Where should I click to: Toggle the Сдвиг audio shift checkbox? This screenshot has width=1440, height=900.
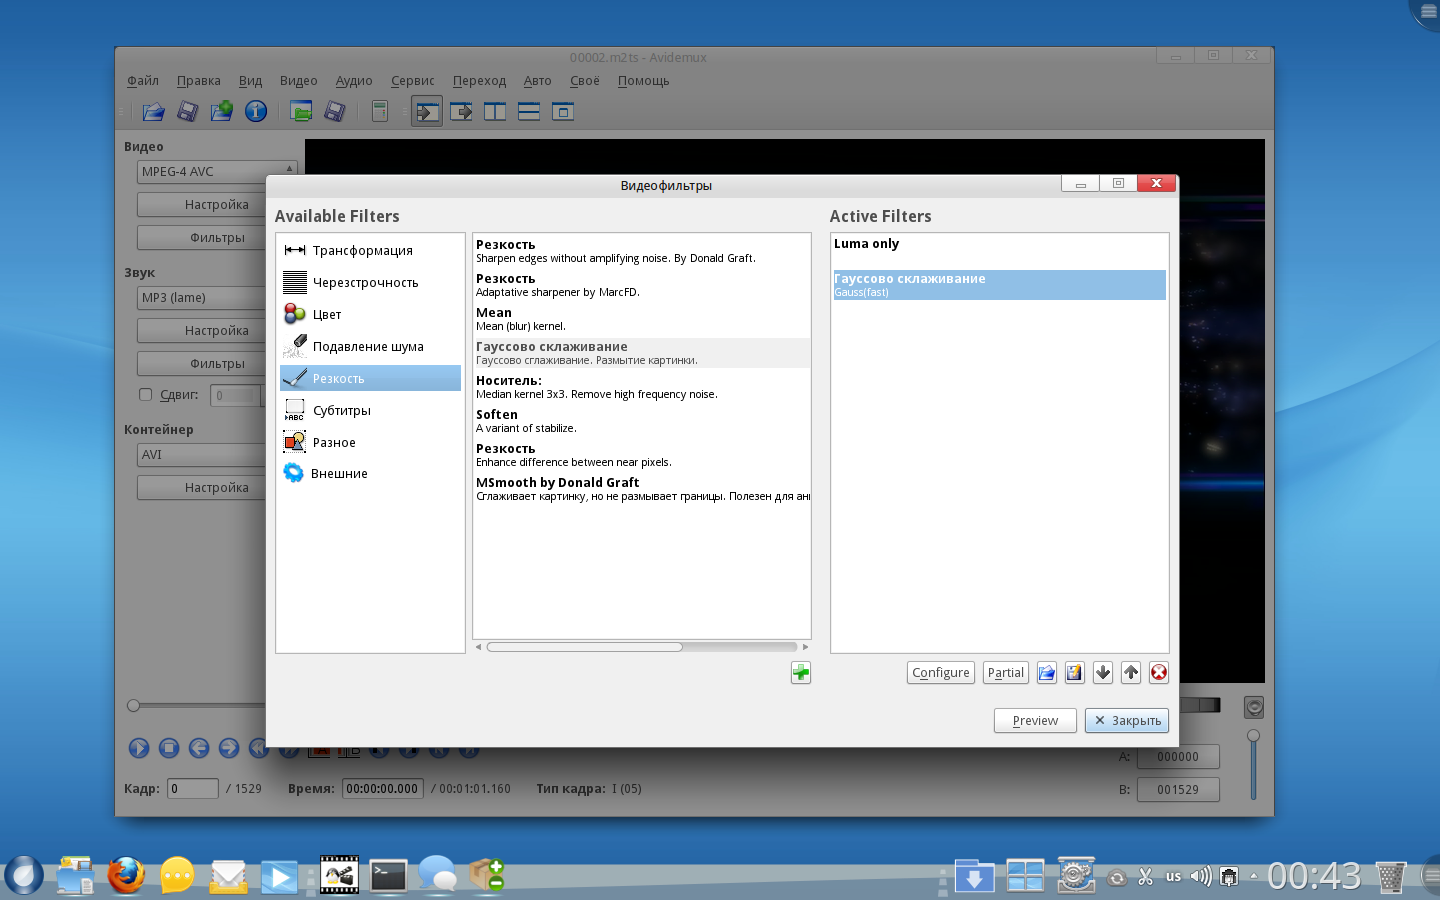point(146,395)
